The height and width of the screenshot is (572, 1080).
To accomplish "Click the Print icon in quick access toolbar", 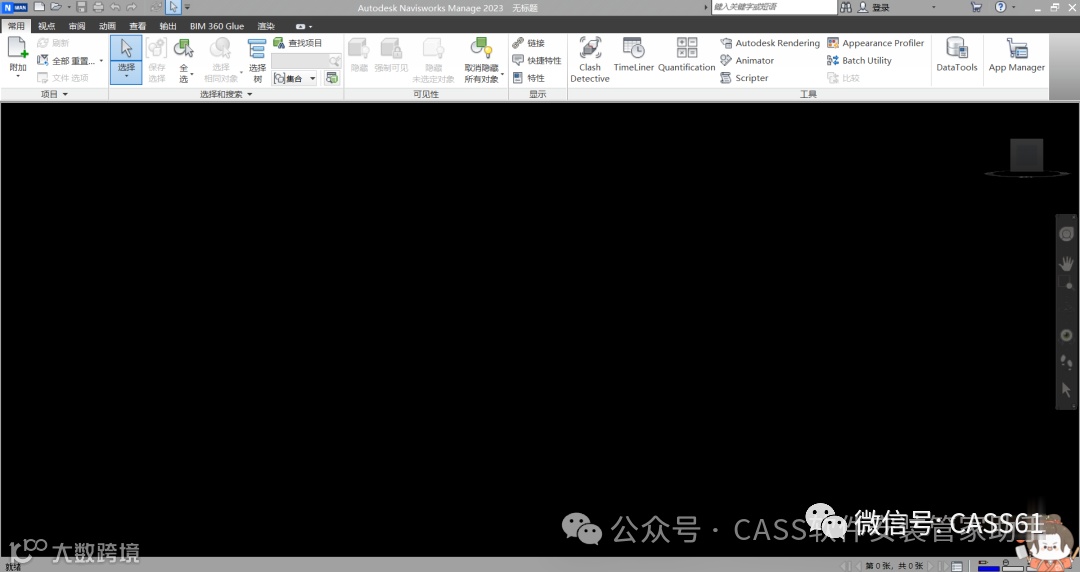I will pos(98,7).
